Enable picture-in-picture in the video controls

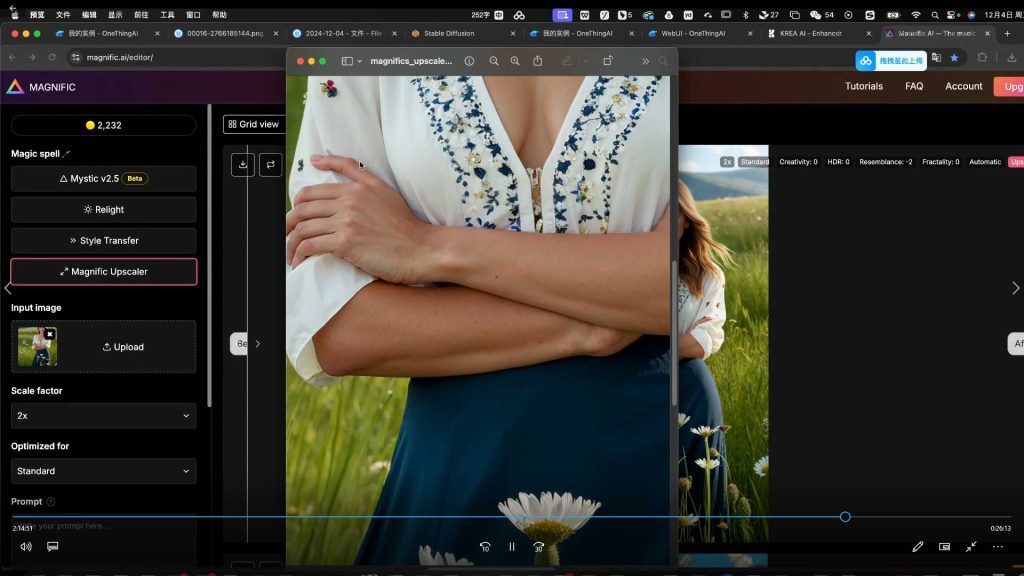pyautogui.click(x=944, y=547)
